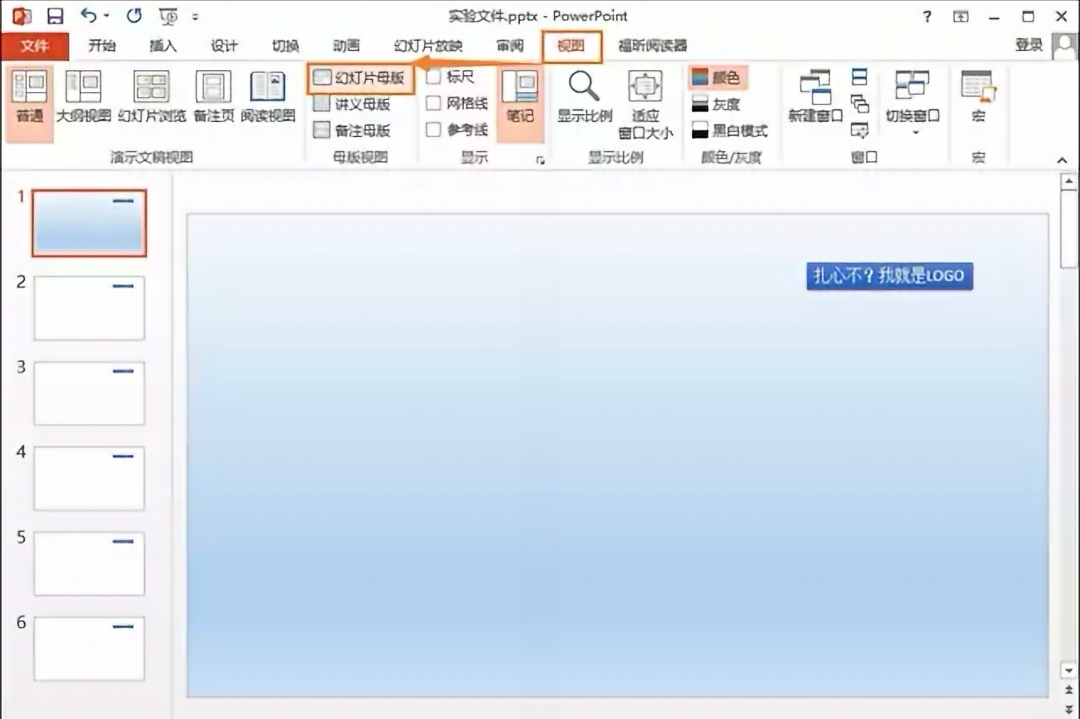Viewport: 1080px width, 719px height.
Task: Click the 登录 sign-in link
Action: pos(1029,45)
